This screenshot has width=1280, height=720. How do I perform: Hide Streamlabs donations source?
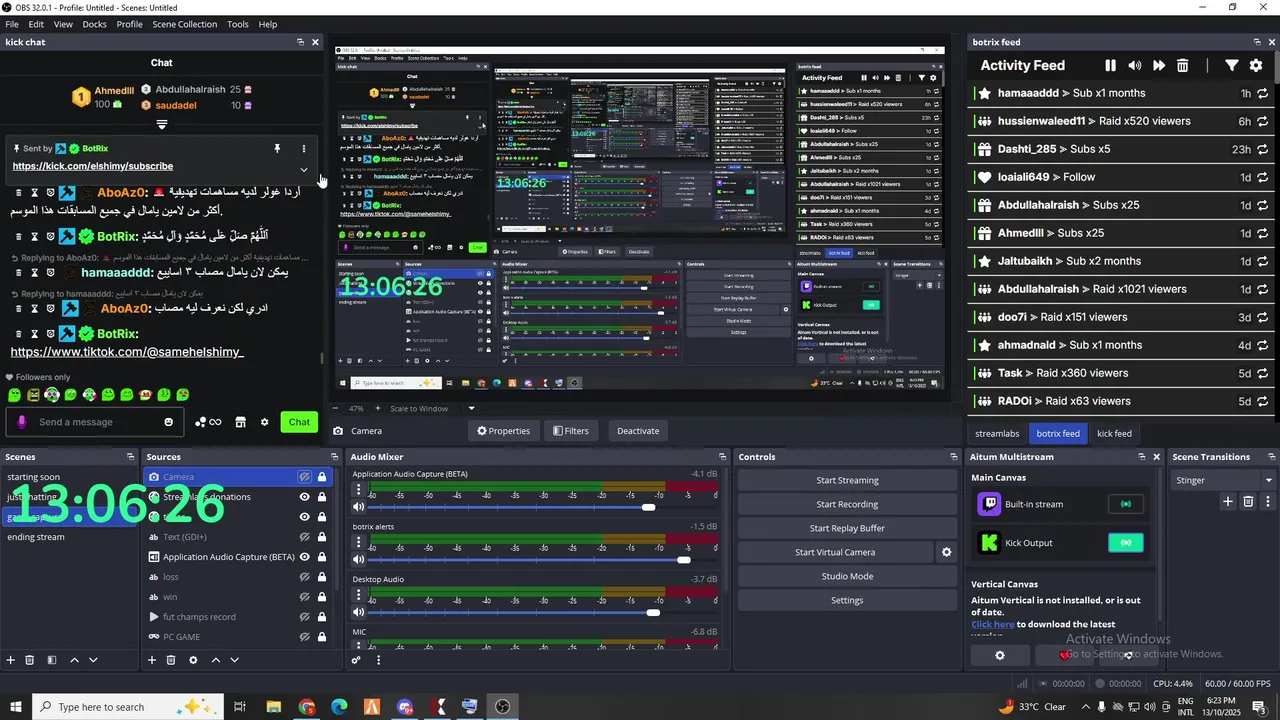(x=305, y=497)
